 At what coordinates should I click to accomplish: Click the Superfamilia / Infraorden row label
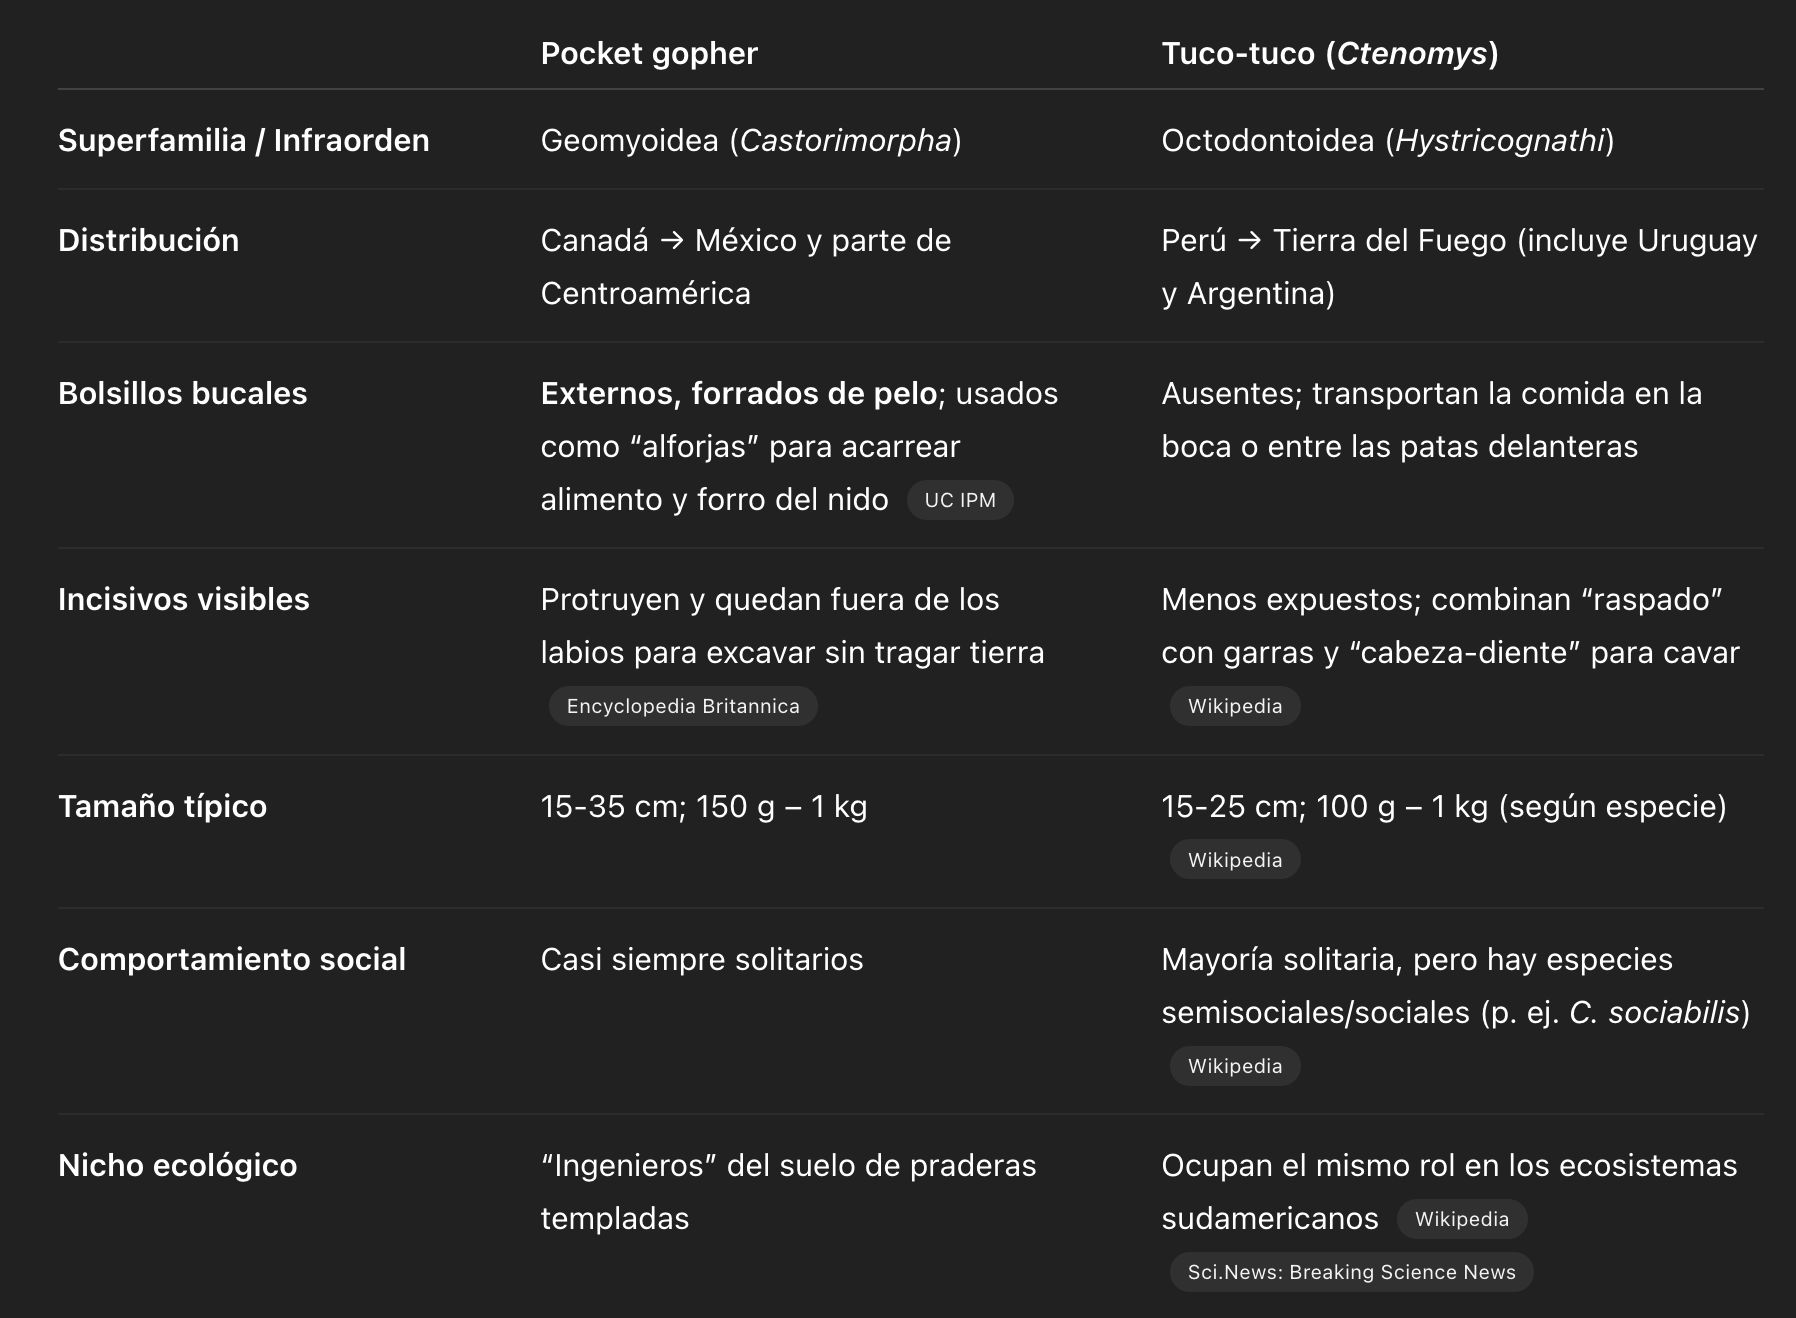tap(244, 140)
